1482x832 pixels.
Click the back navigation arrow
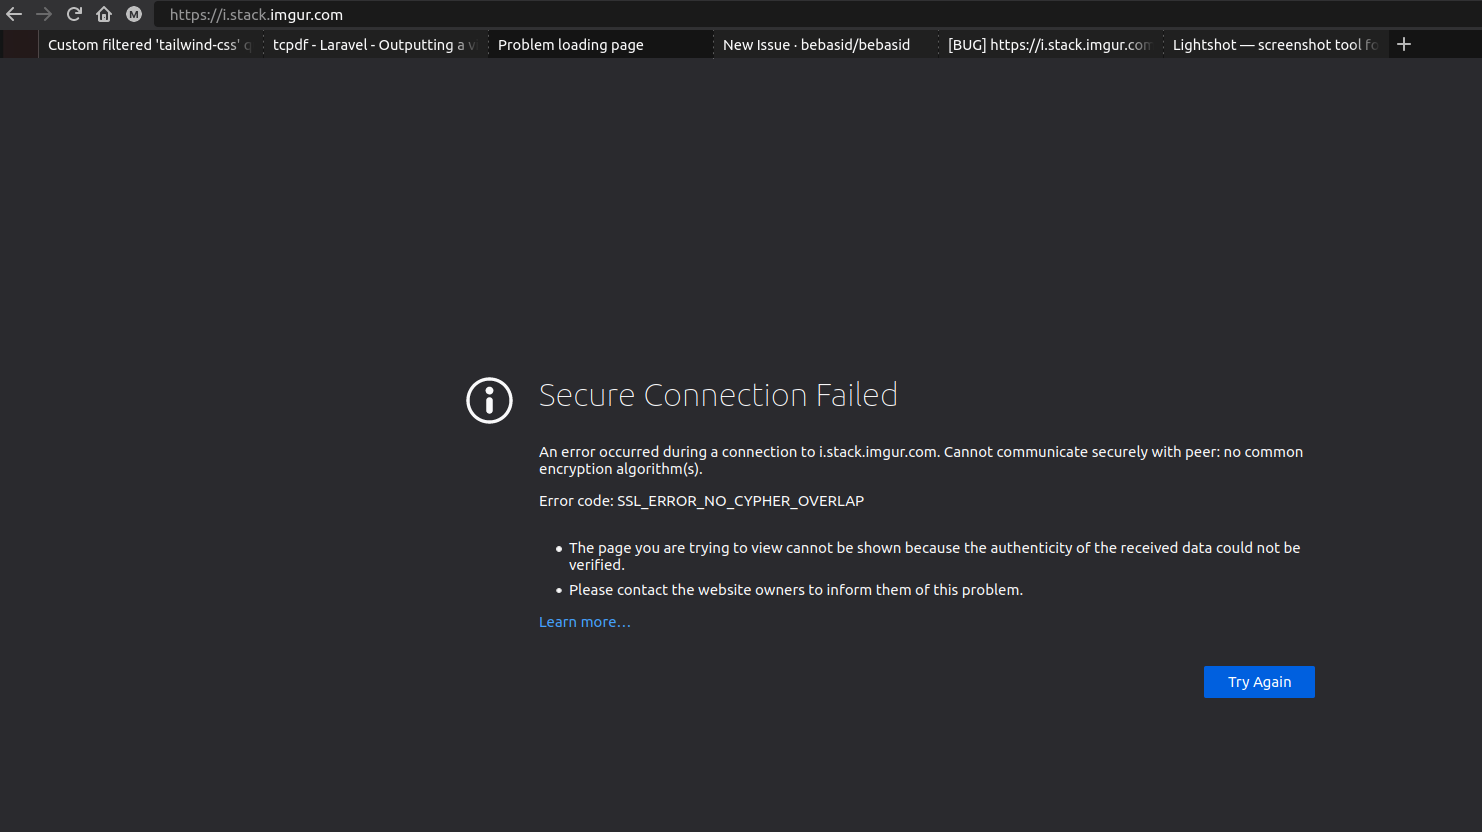pos(14,14)
